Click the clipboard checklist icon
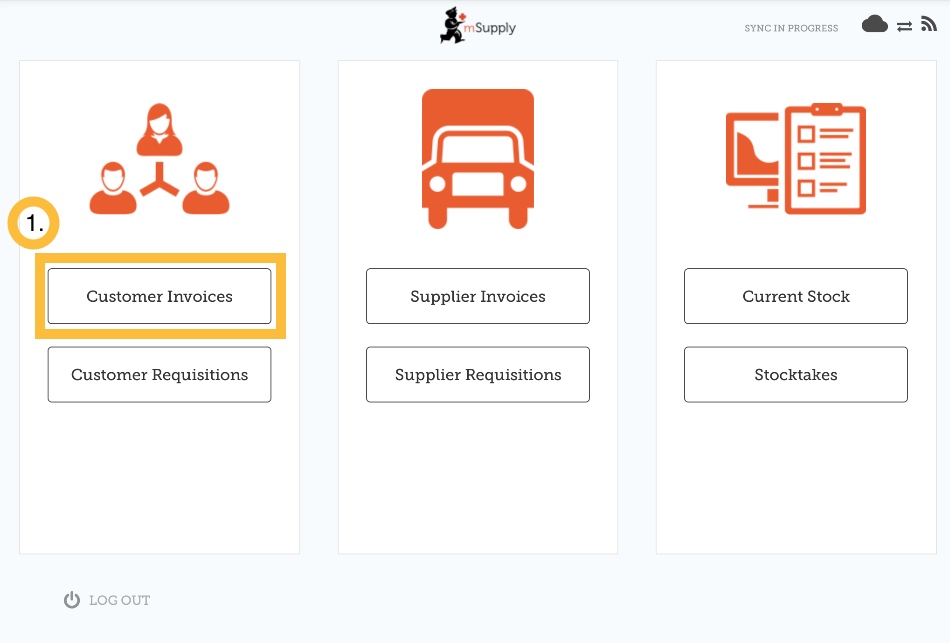The width and height of the screenshot is (950, 643). click(x=825, y=158)
